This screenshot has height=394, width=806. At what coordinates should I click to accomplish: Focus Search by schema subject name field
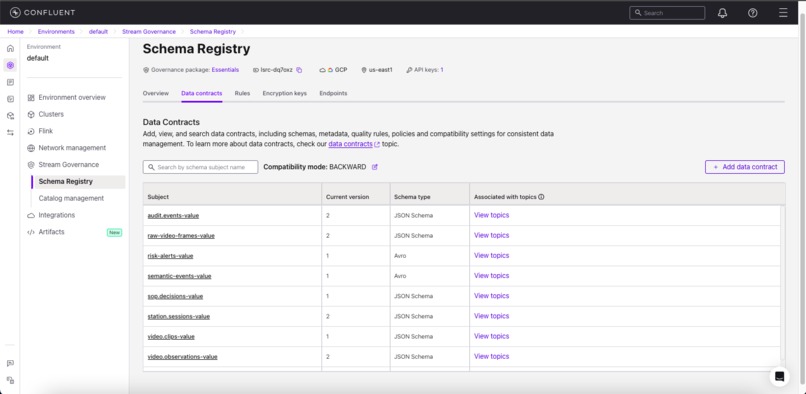coord(200,167)
